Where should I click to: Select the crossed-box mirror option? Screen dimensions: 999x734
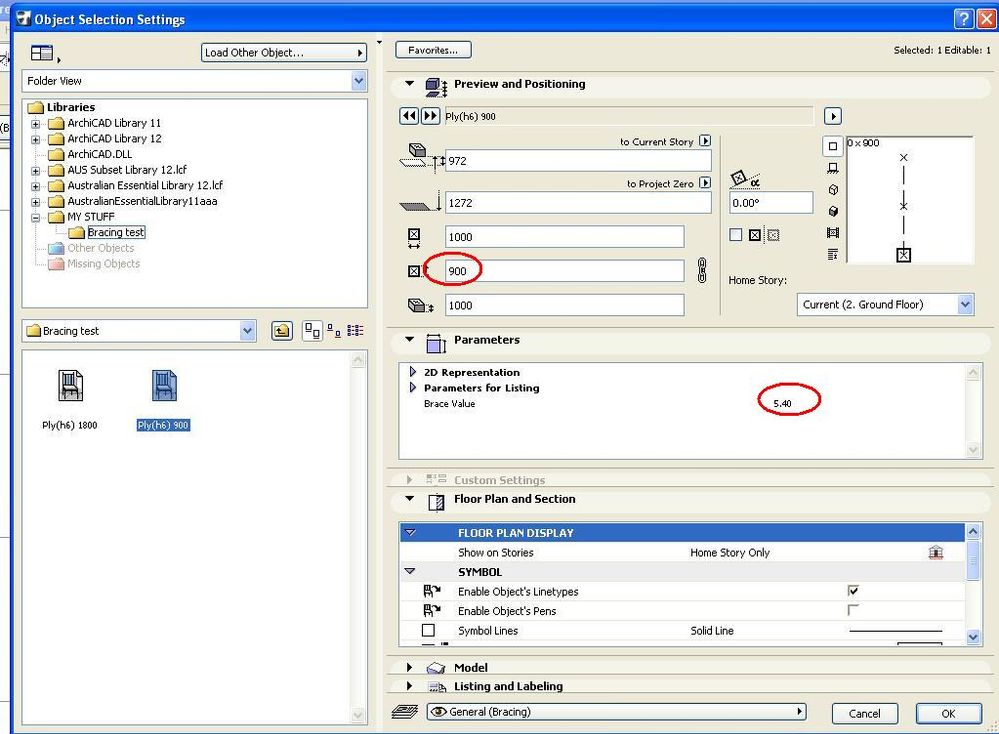(x=755, y=235)
